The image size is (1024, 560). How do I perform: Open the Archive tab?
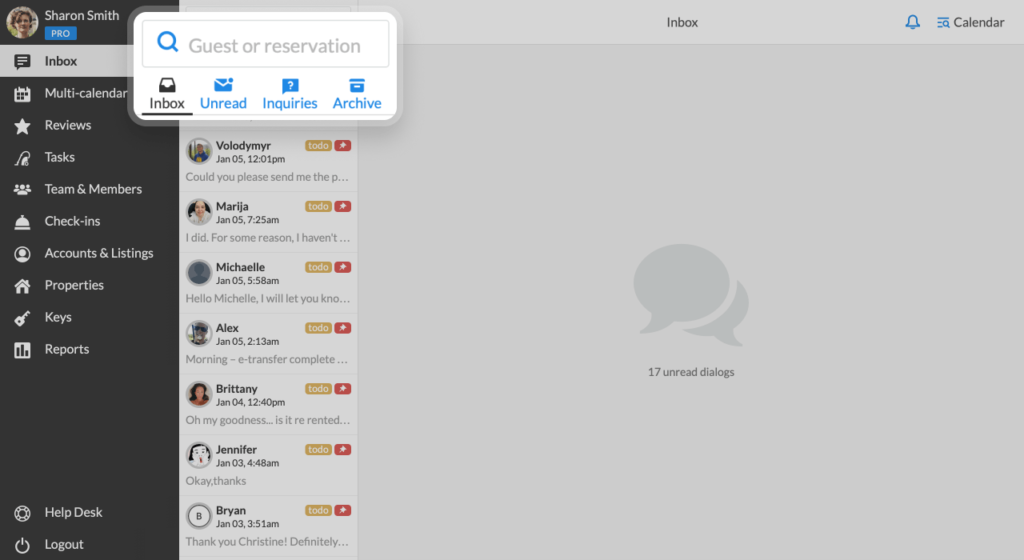(x=357, y=94)
